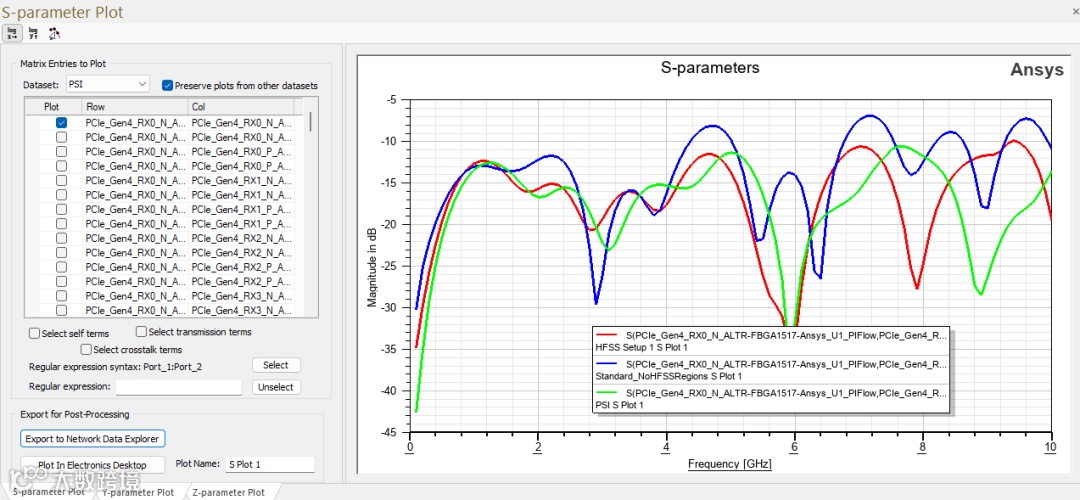The image size is (1080, 500).
Task: Click the blue line swatch in legend
Action: pyautogui.click(x=607, y=363)
